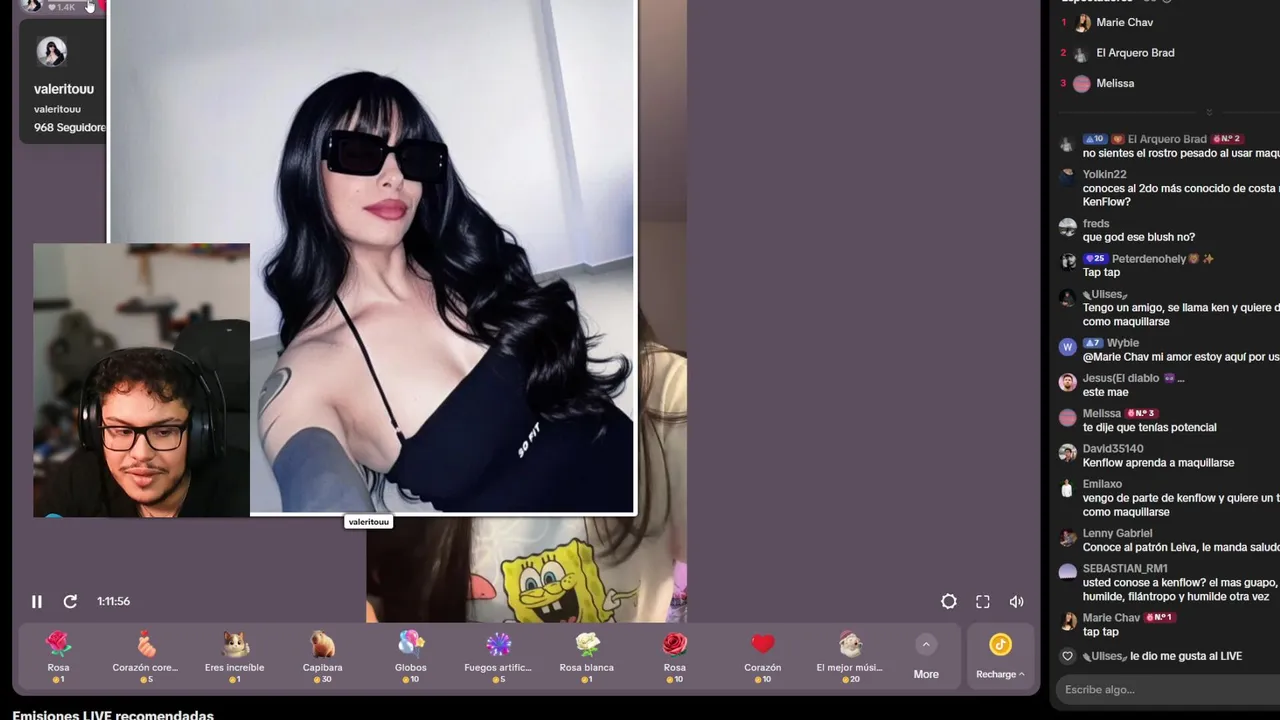Open the avatar beside the 'tap tap' message
This screenshot has height=720, width=1280.
tap(1068, 622)
